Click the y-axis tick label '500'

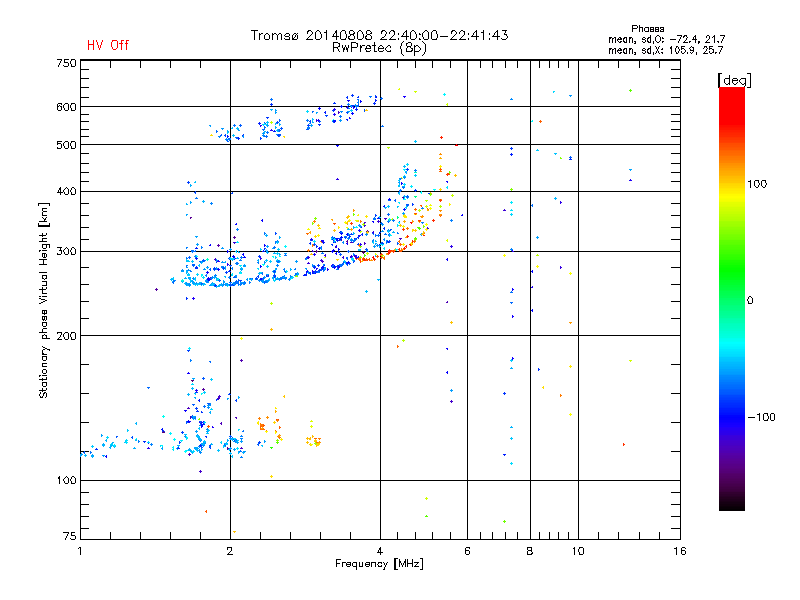pyautogui.click(x=66, y=145)
